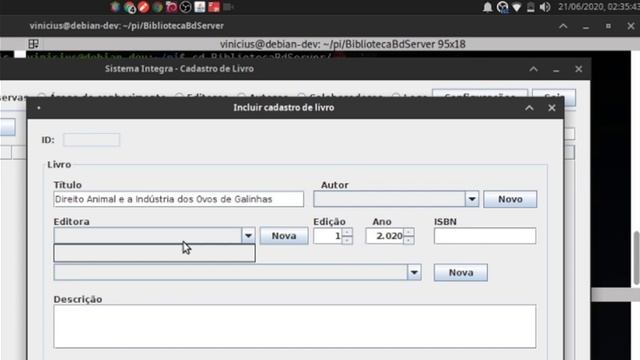Open the notification bell in the tray
This screenshot has height=360, width=640.
487,7
